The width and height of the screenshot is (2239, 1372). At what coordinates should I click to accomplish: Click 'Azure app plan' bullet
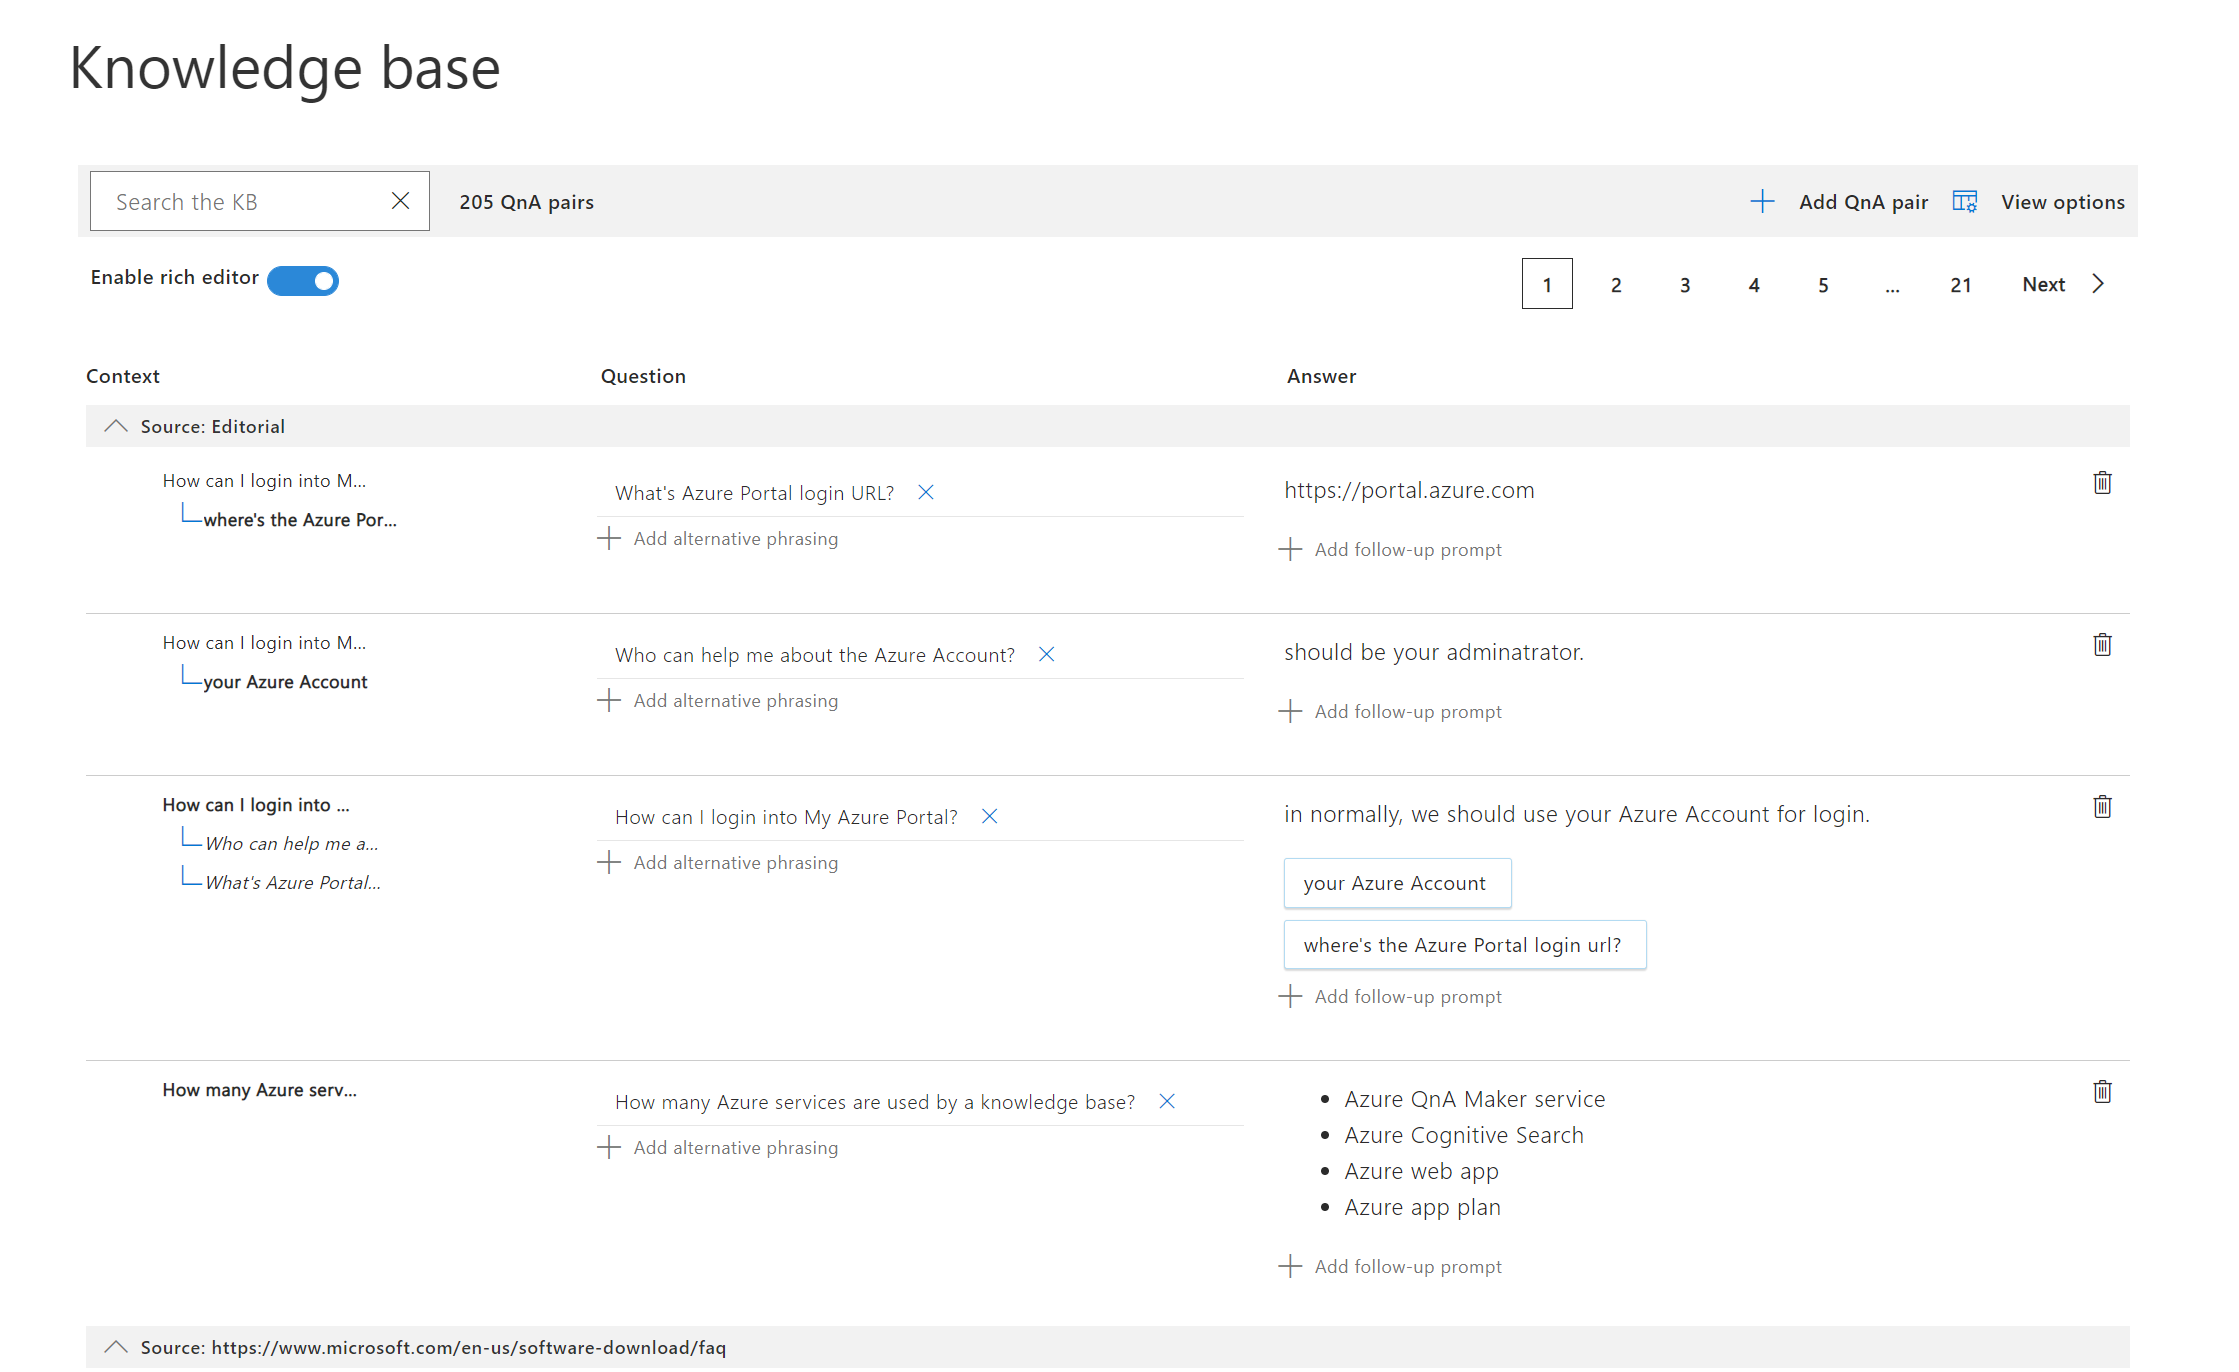[1422, 1207]
